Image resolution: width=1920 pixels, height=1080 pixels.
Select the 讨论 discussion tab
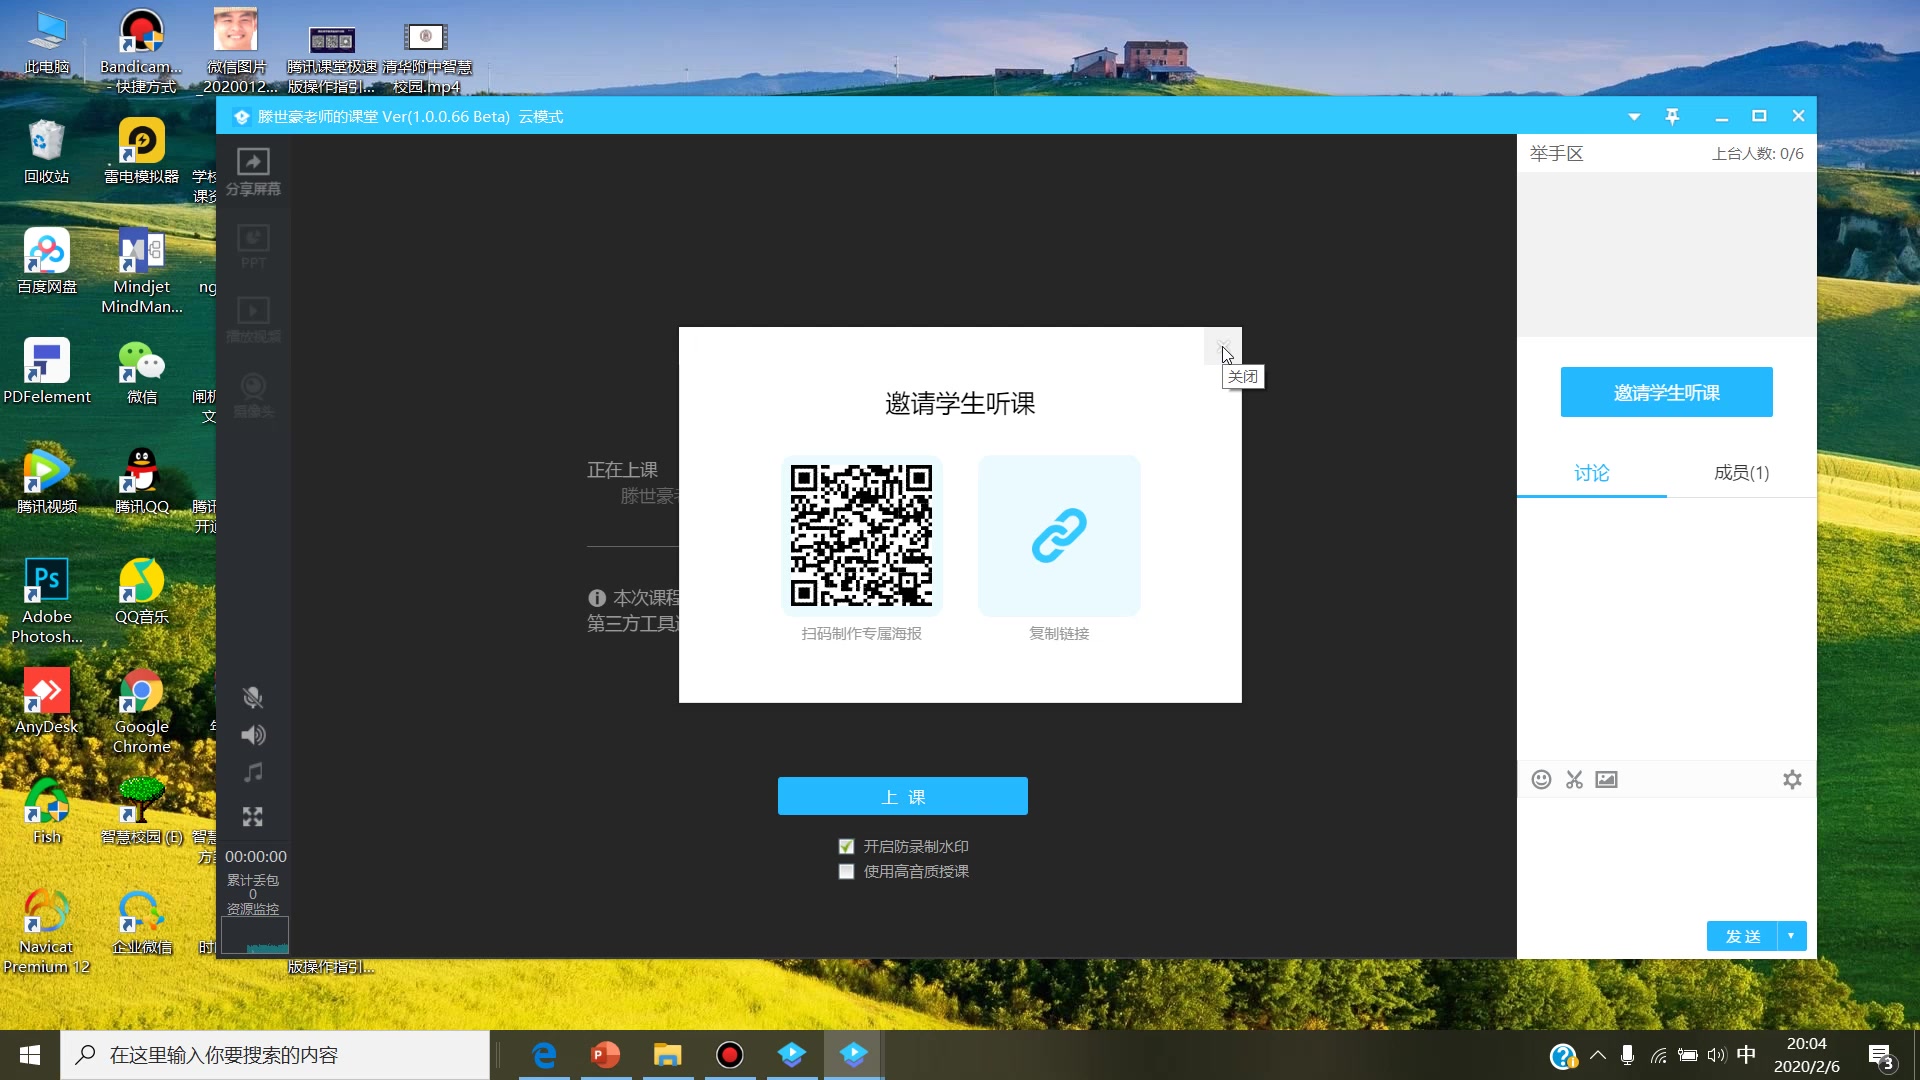point(1591,473)
